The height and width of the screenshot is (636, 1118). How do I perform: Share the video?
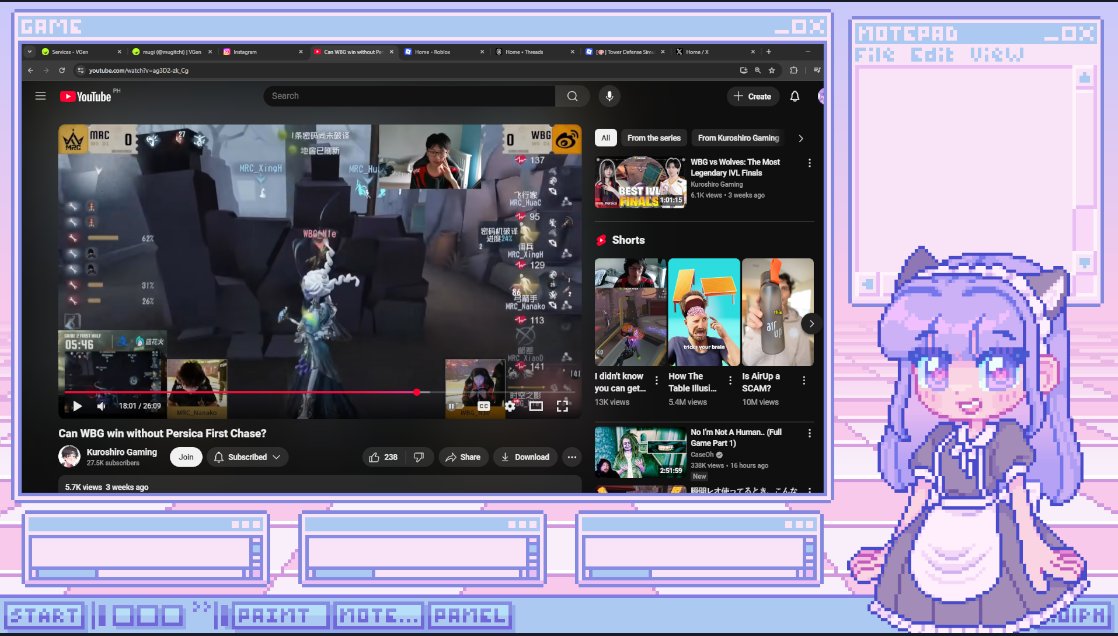[x=463, y=457]
